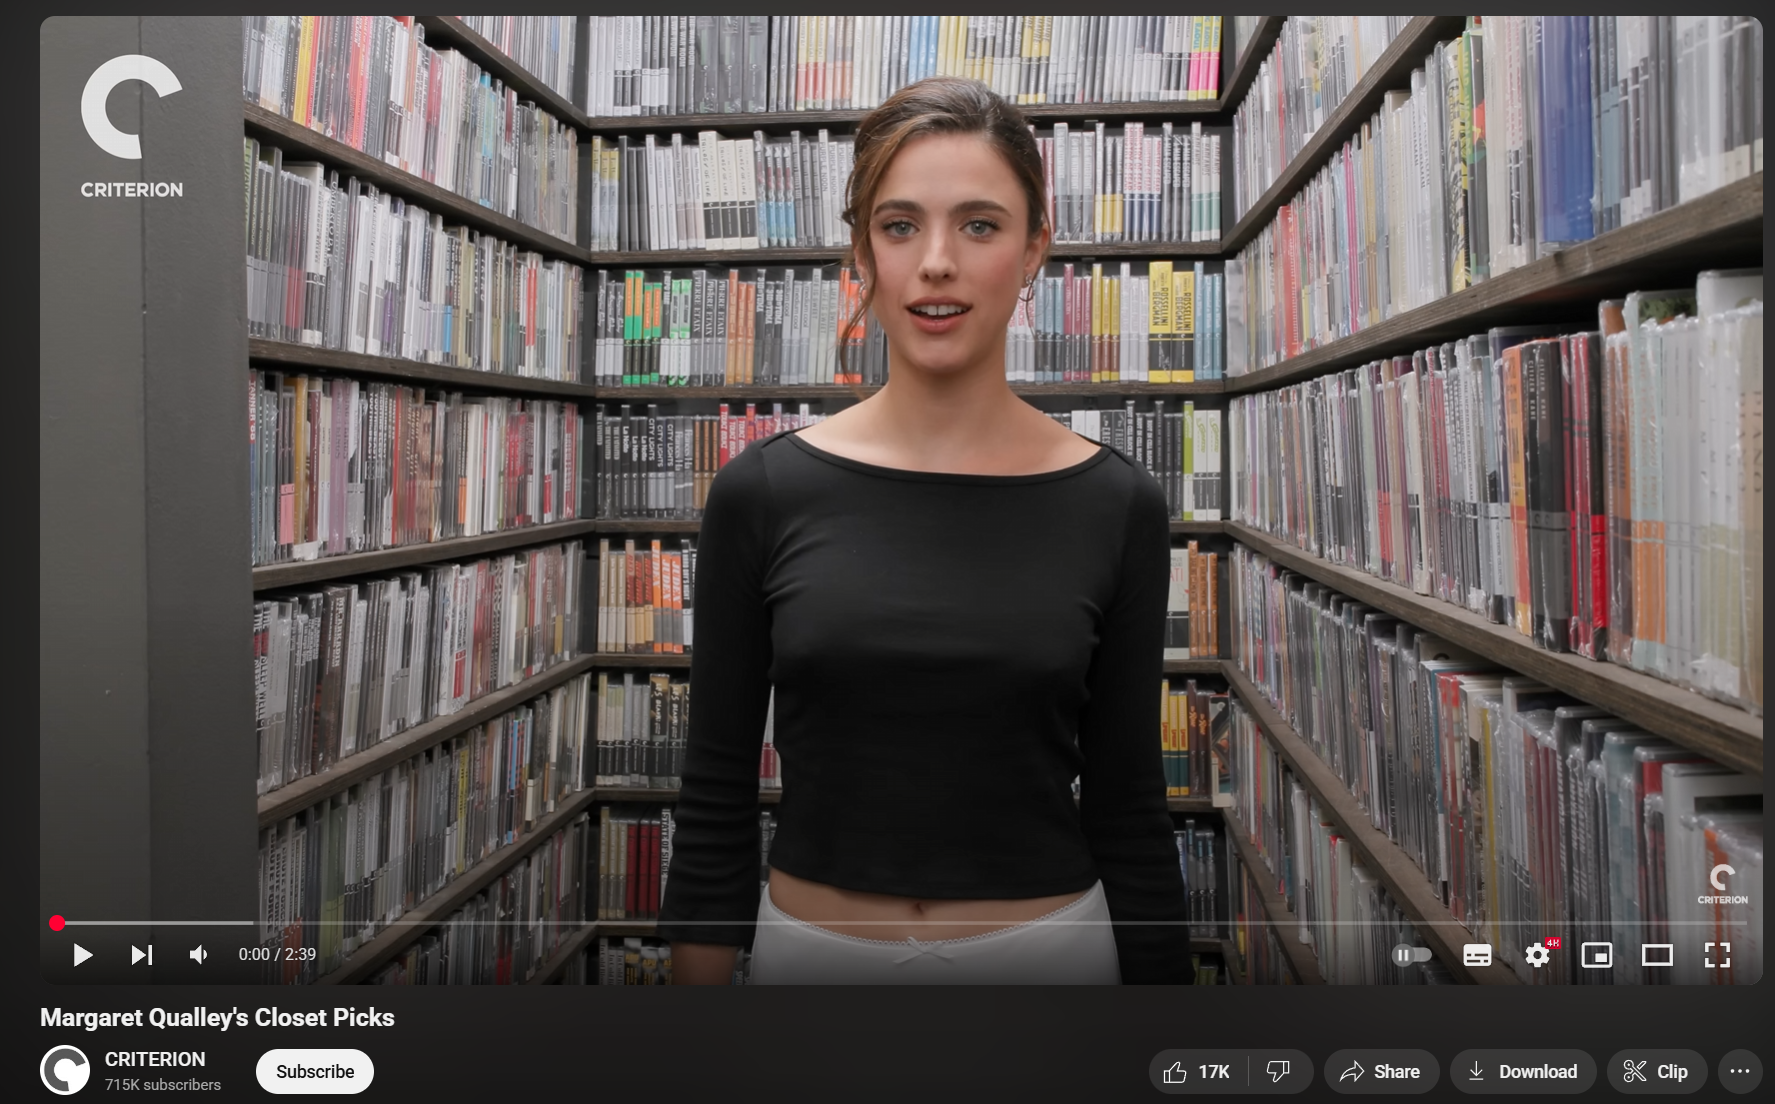Viewport: 1775px width, 1104px height.
Task: Click the video progress bar
Action: tap(901, 923)
